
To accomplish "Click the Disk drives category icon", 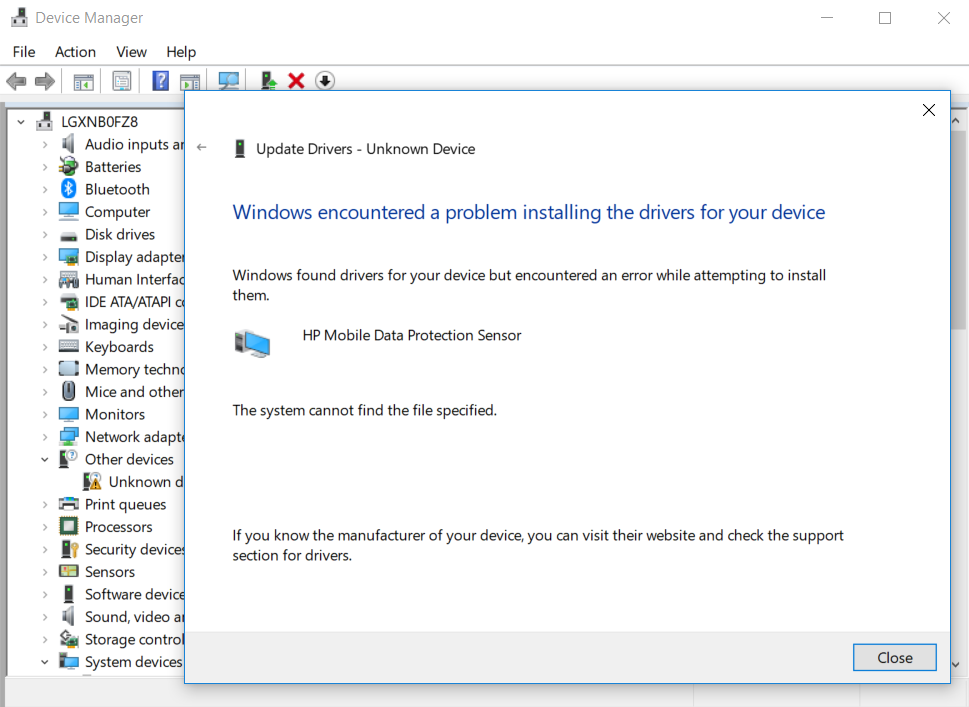I will click(x=69, y=235).
